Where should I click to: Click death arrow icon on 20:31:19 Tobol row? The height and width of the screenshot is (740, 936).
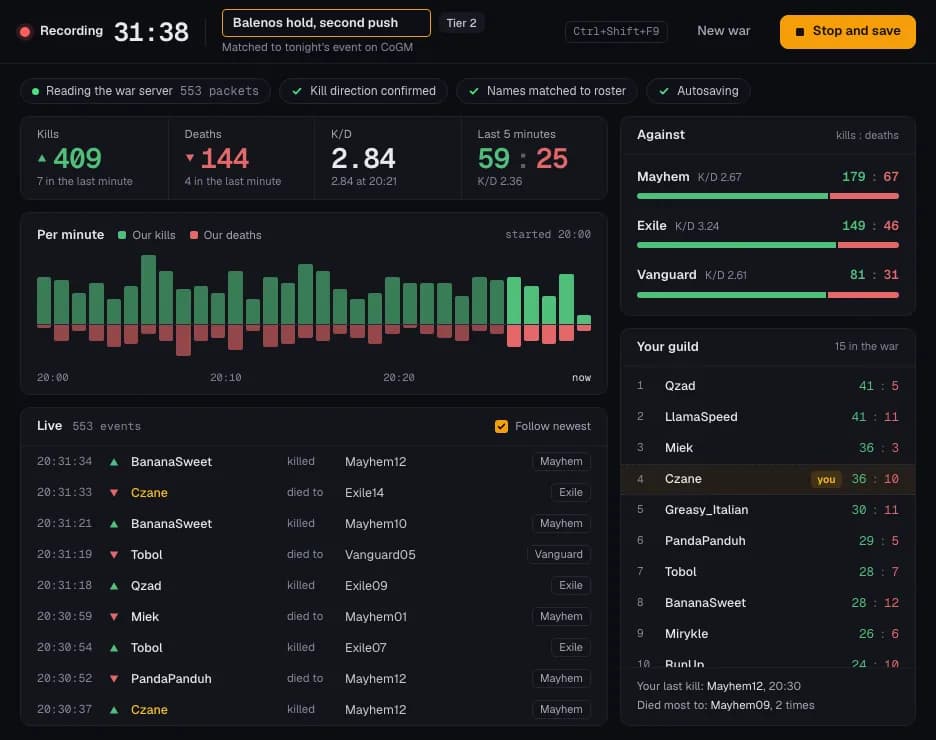[114, 555]
